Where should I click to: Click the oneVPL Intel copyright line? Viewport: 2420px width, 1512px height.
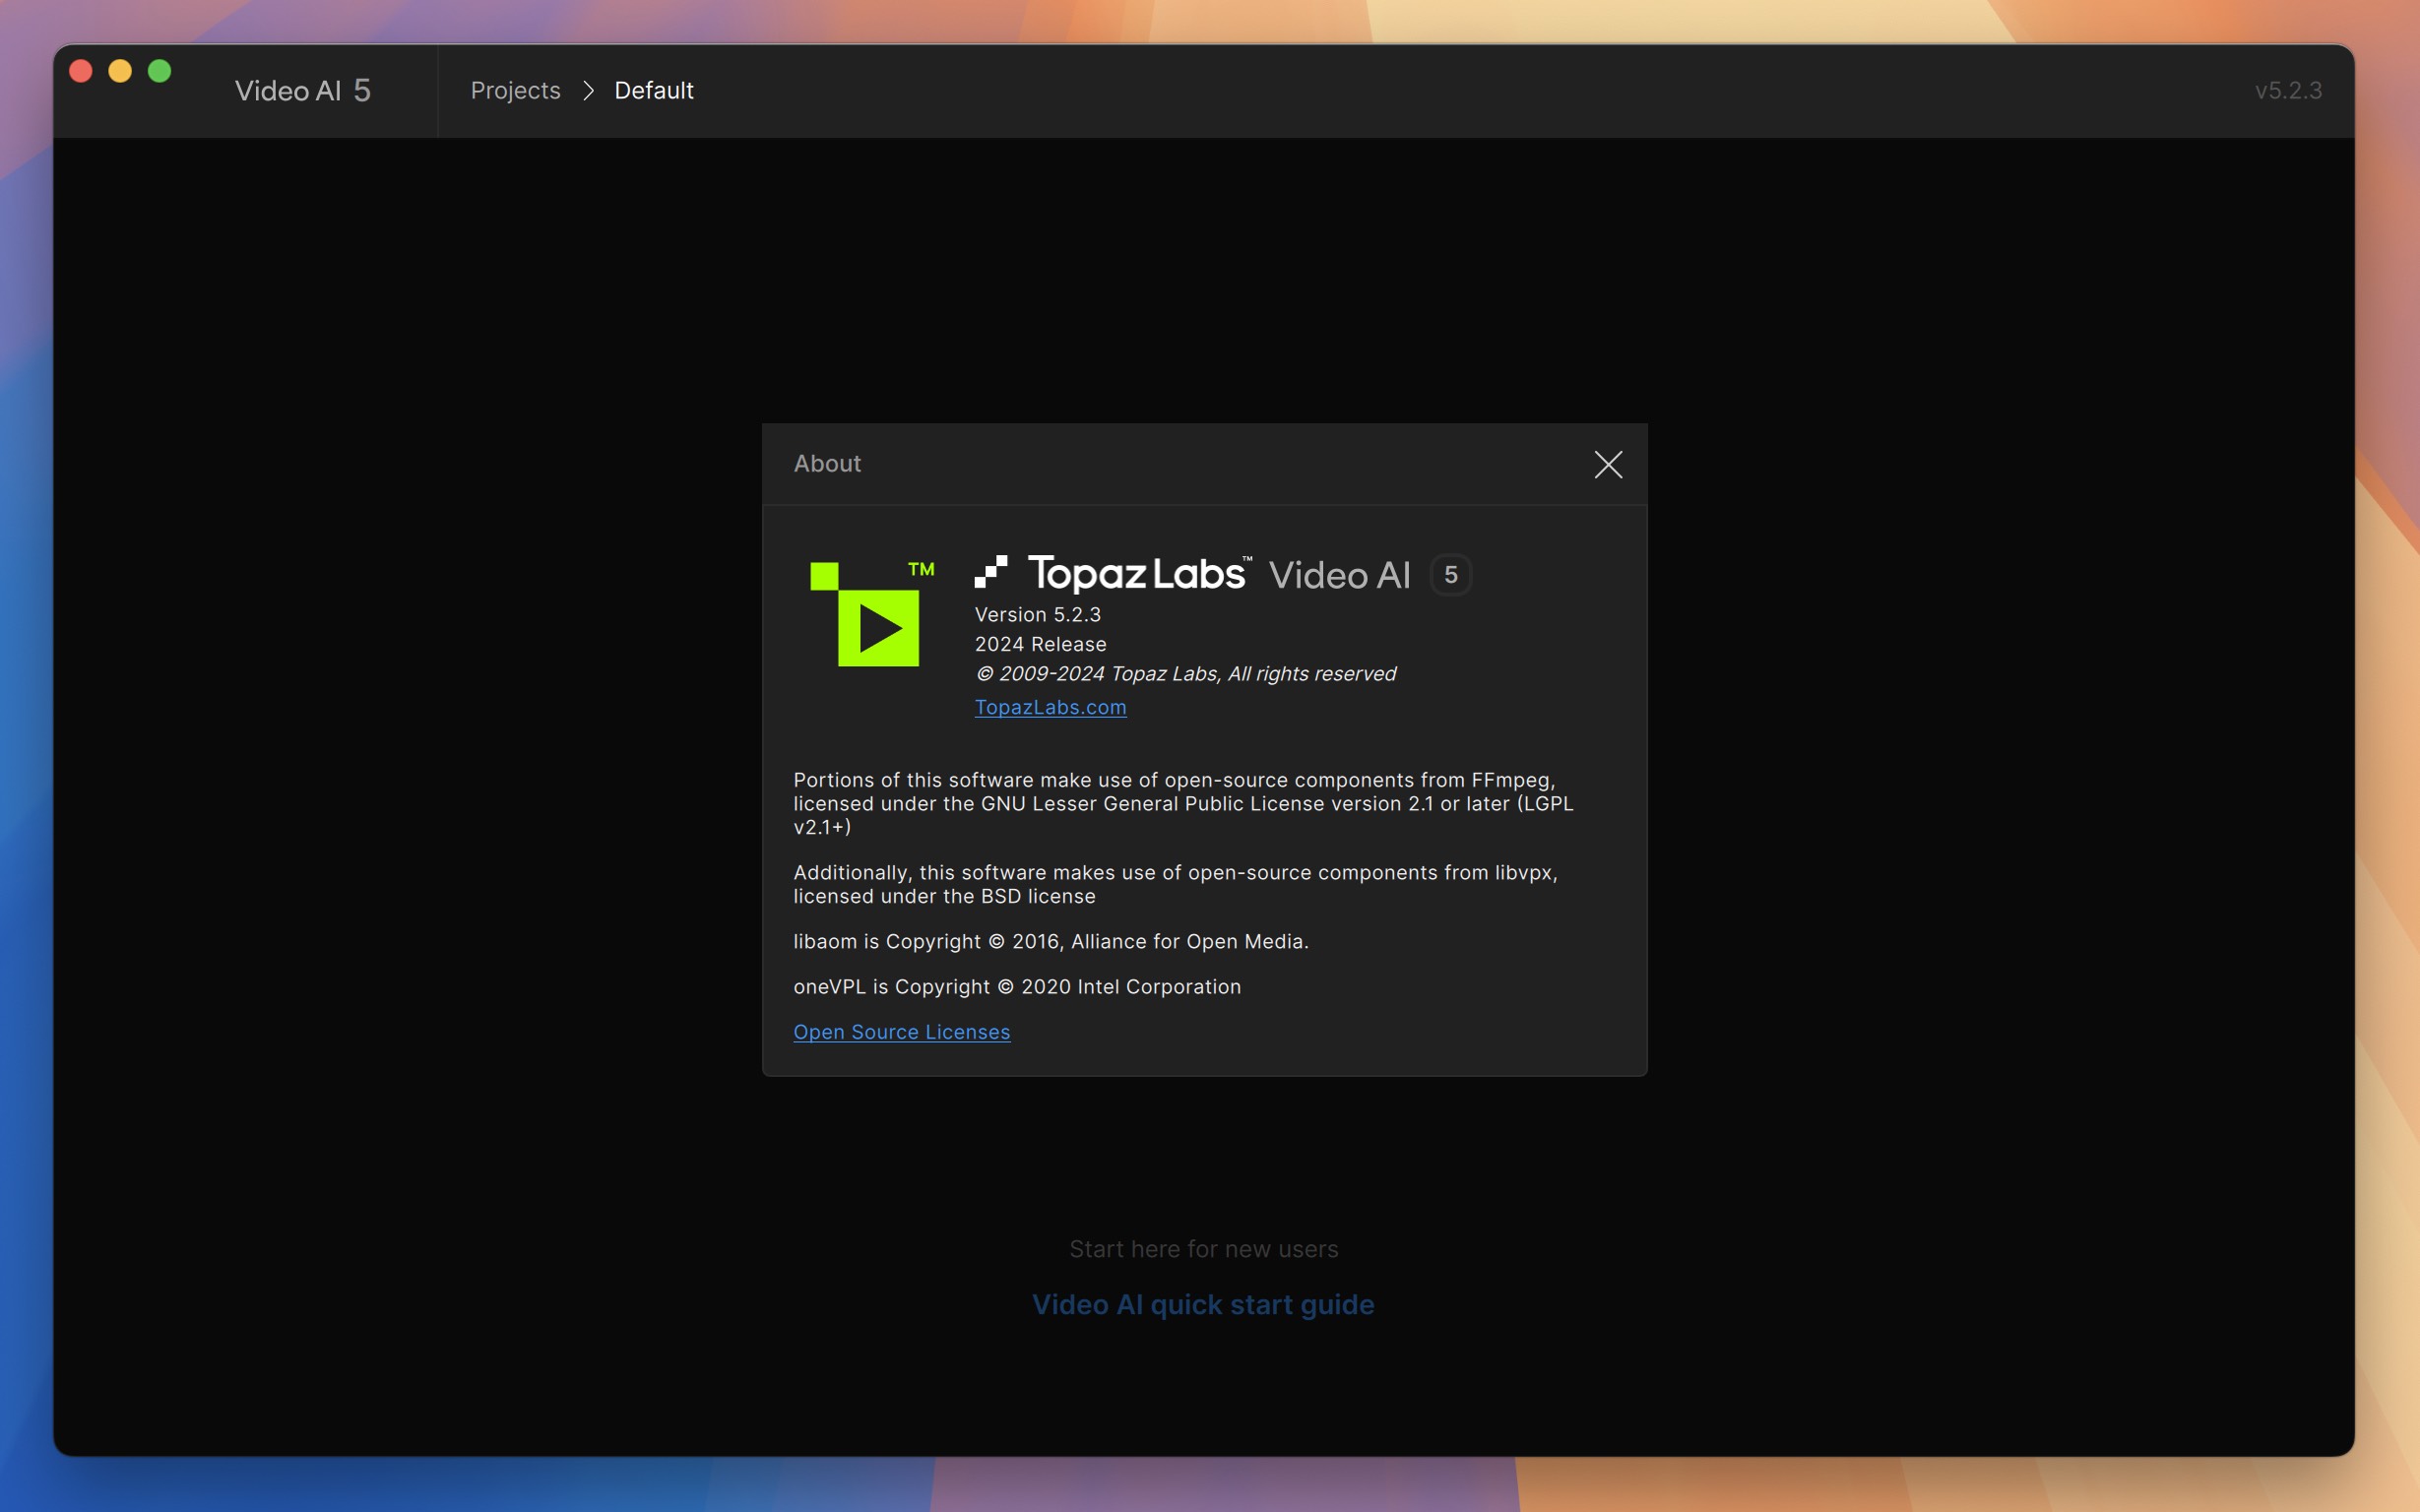pyautogui.click(x=1016, y=986)
